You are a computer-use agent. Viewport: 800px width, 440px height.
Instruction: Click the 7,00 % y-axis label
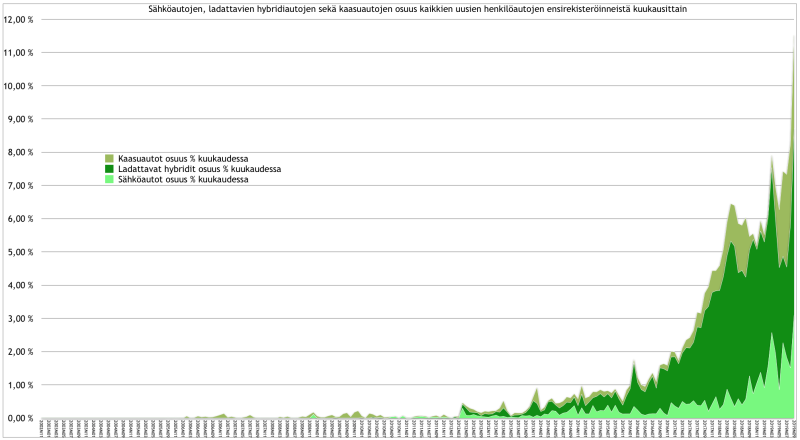[x=21, y=186]
